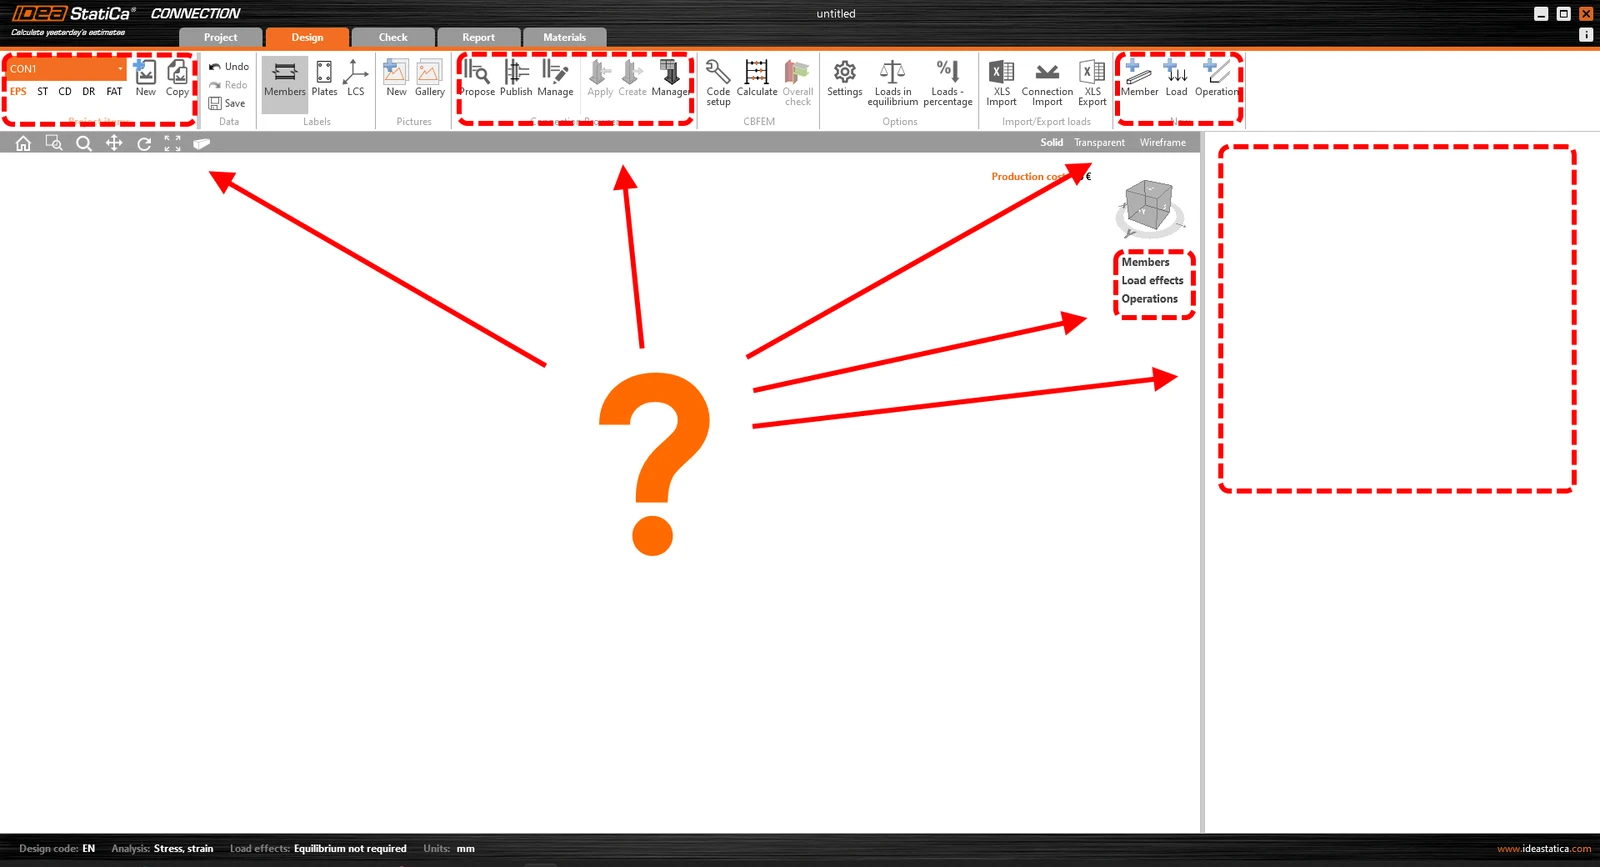Activate the pan view tool

114,143
